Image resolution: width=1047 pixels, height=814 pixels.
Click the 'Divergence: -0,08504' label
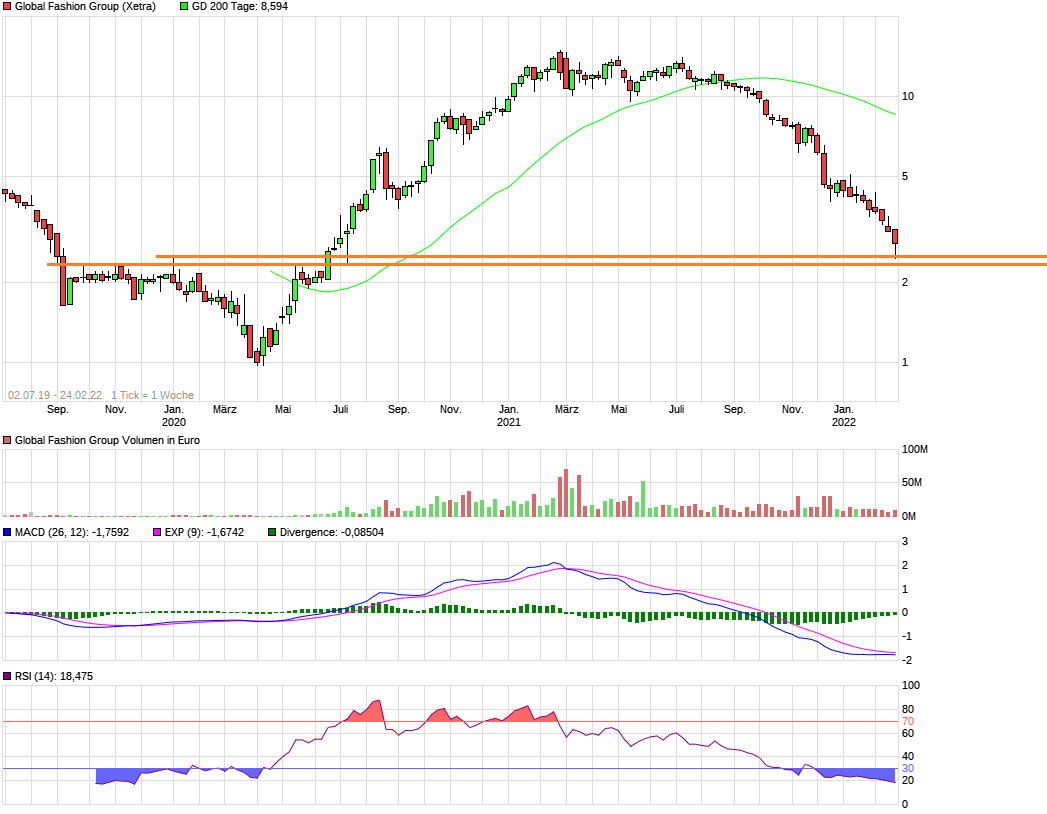pyautogui.click(x=332, y=532)
